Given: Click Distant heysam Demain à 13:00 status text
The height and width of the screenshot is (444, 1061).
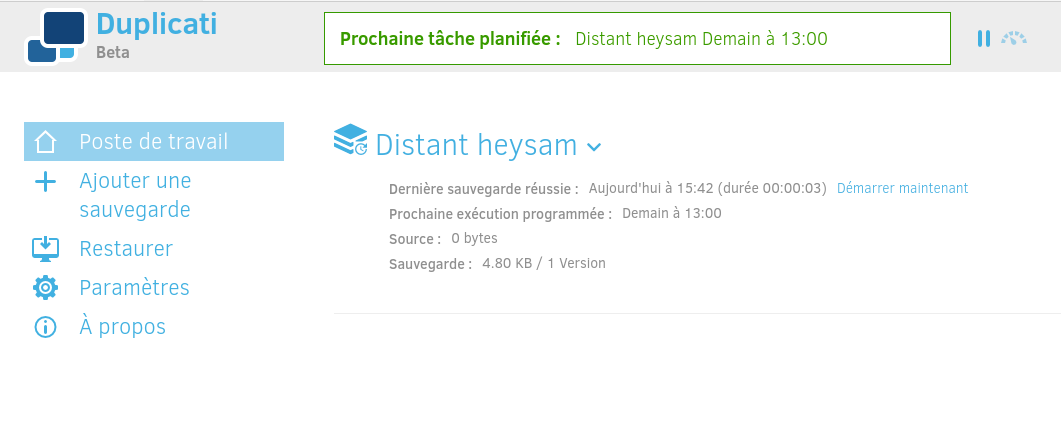Looking at the screenshot, I should coord(701,39).
